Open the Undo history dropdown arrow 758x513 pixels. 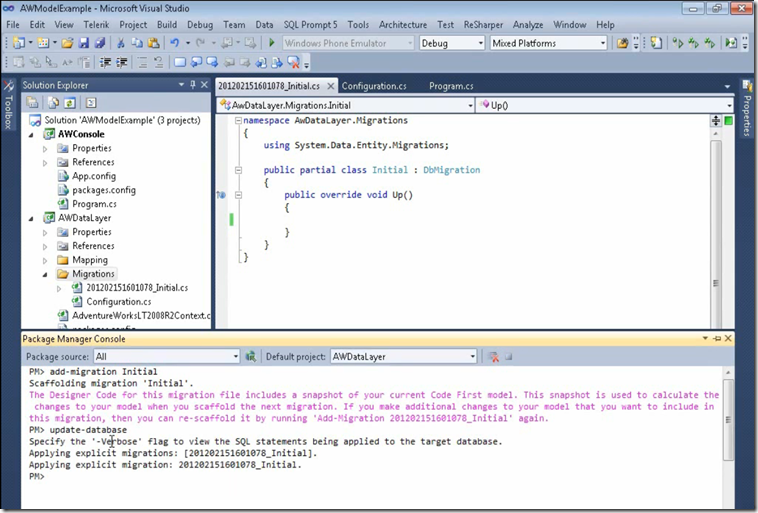point(188,43)
